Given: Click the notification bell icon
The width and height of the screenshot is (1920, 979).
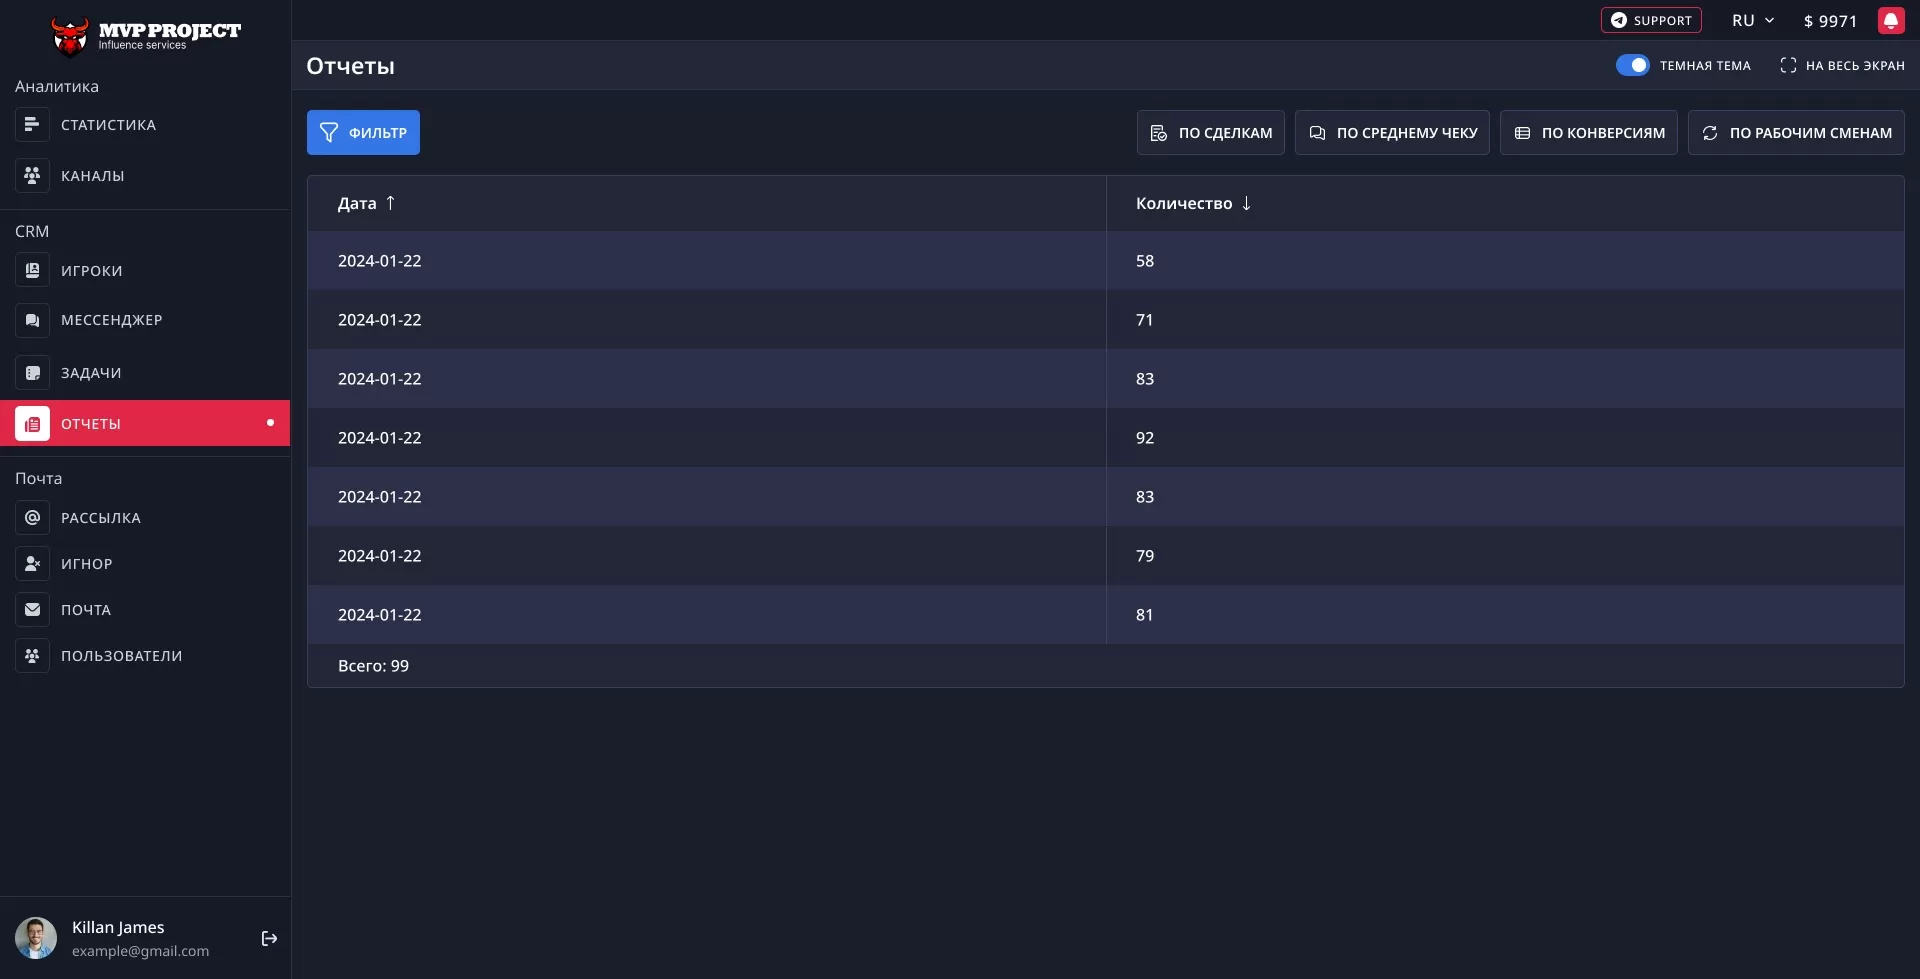Looking at the screenshot, I should click(1891, 20).
